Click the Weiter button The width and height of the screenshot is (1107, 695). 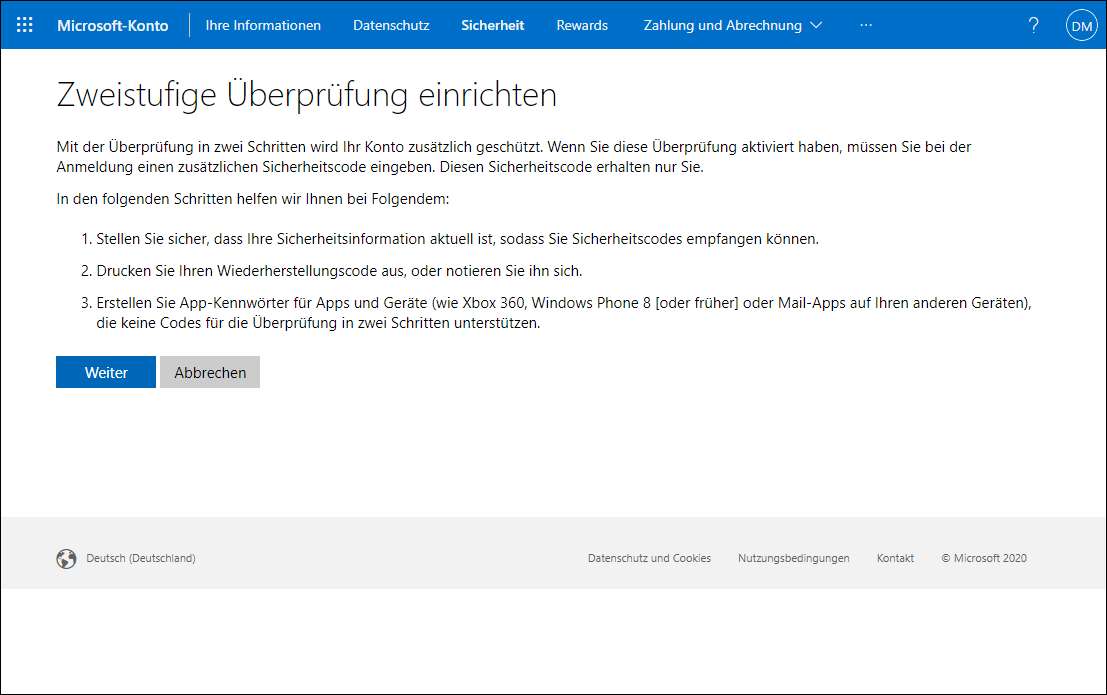(106, 372)
